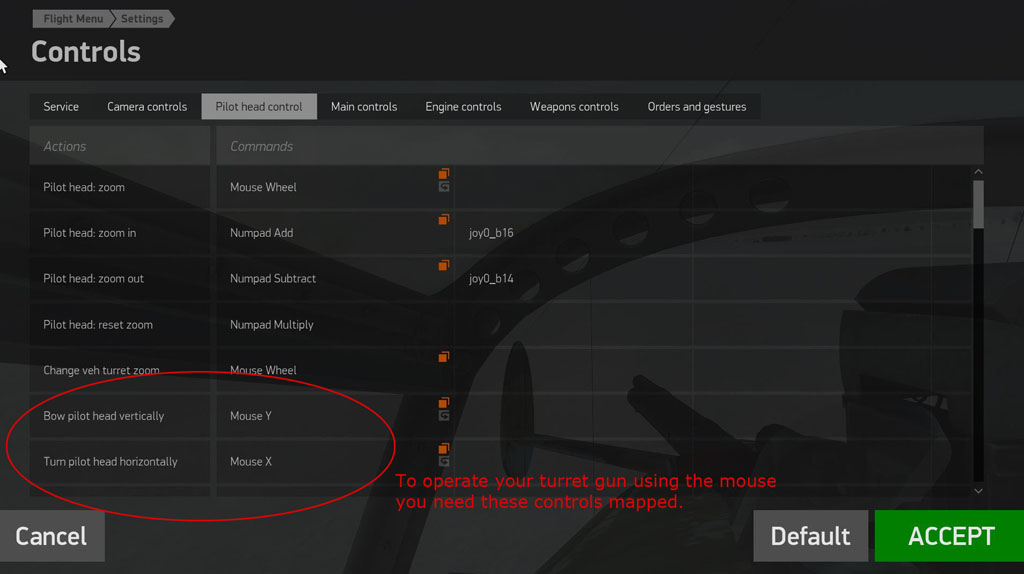Click the Settings breadcrumb
The height and width of the screenshot is (574, 1024).
coord(142,18)
